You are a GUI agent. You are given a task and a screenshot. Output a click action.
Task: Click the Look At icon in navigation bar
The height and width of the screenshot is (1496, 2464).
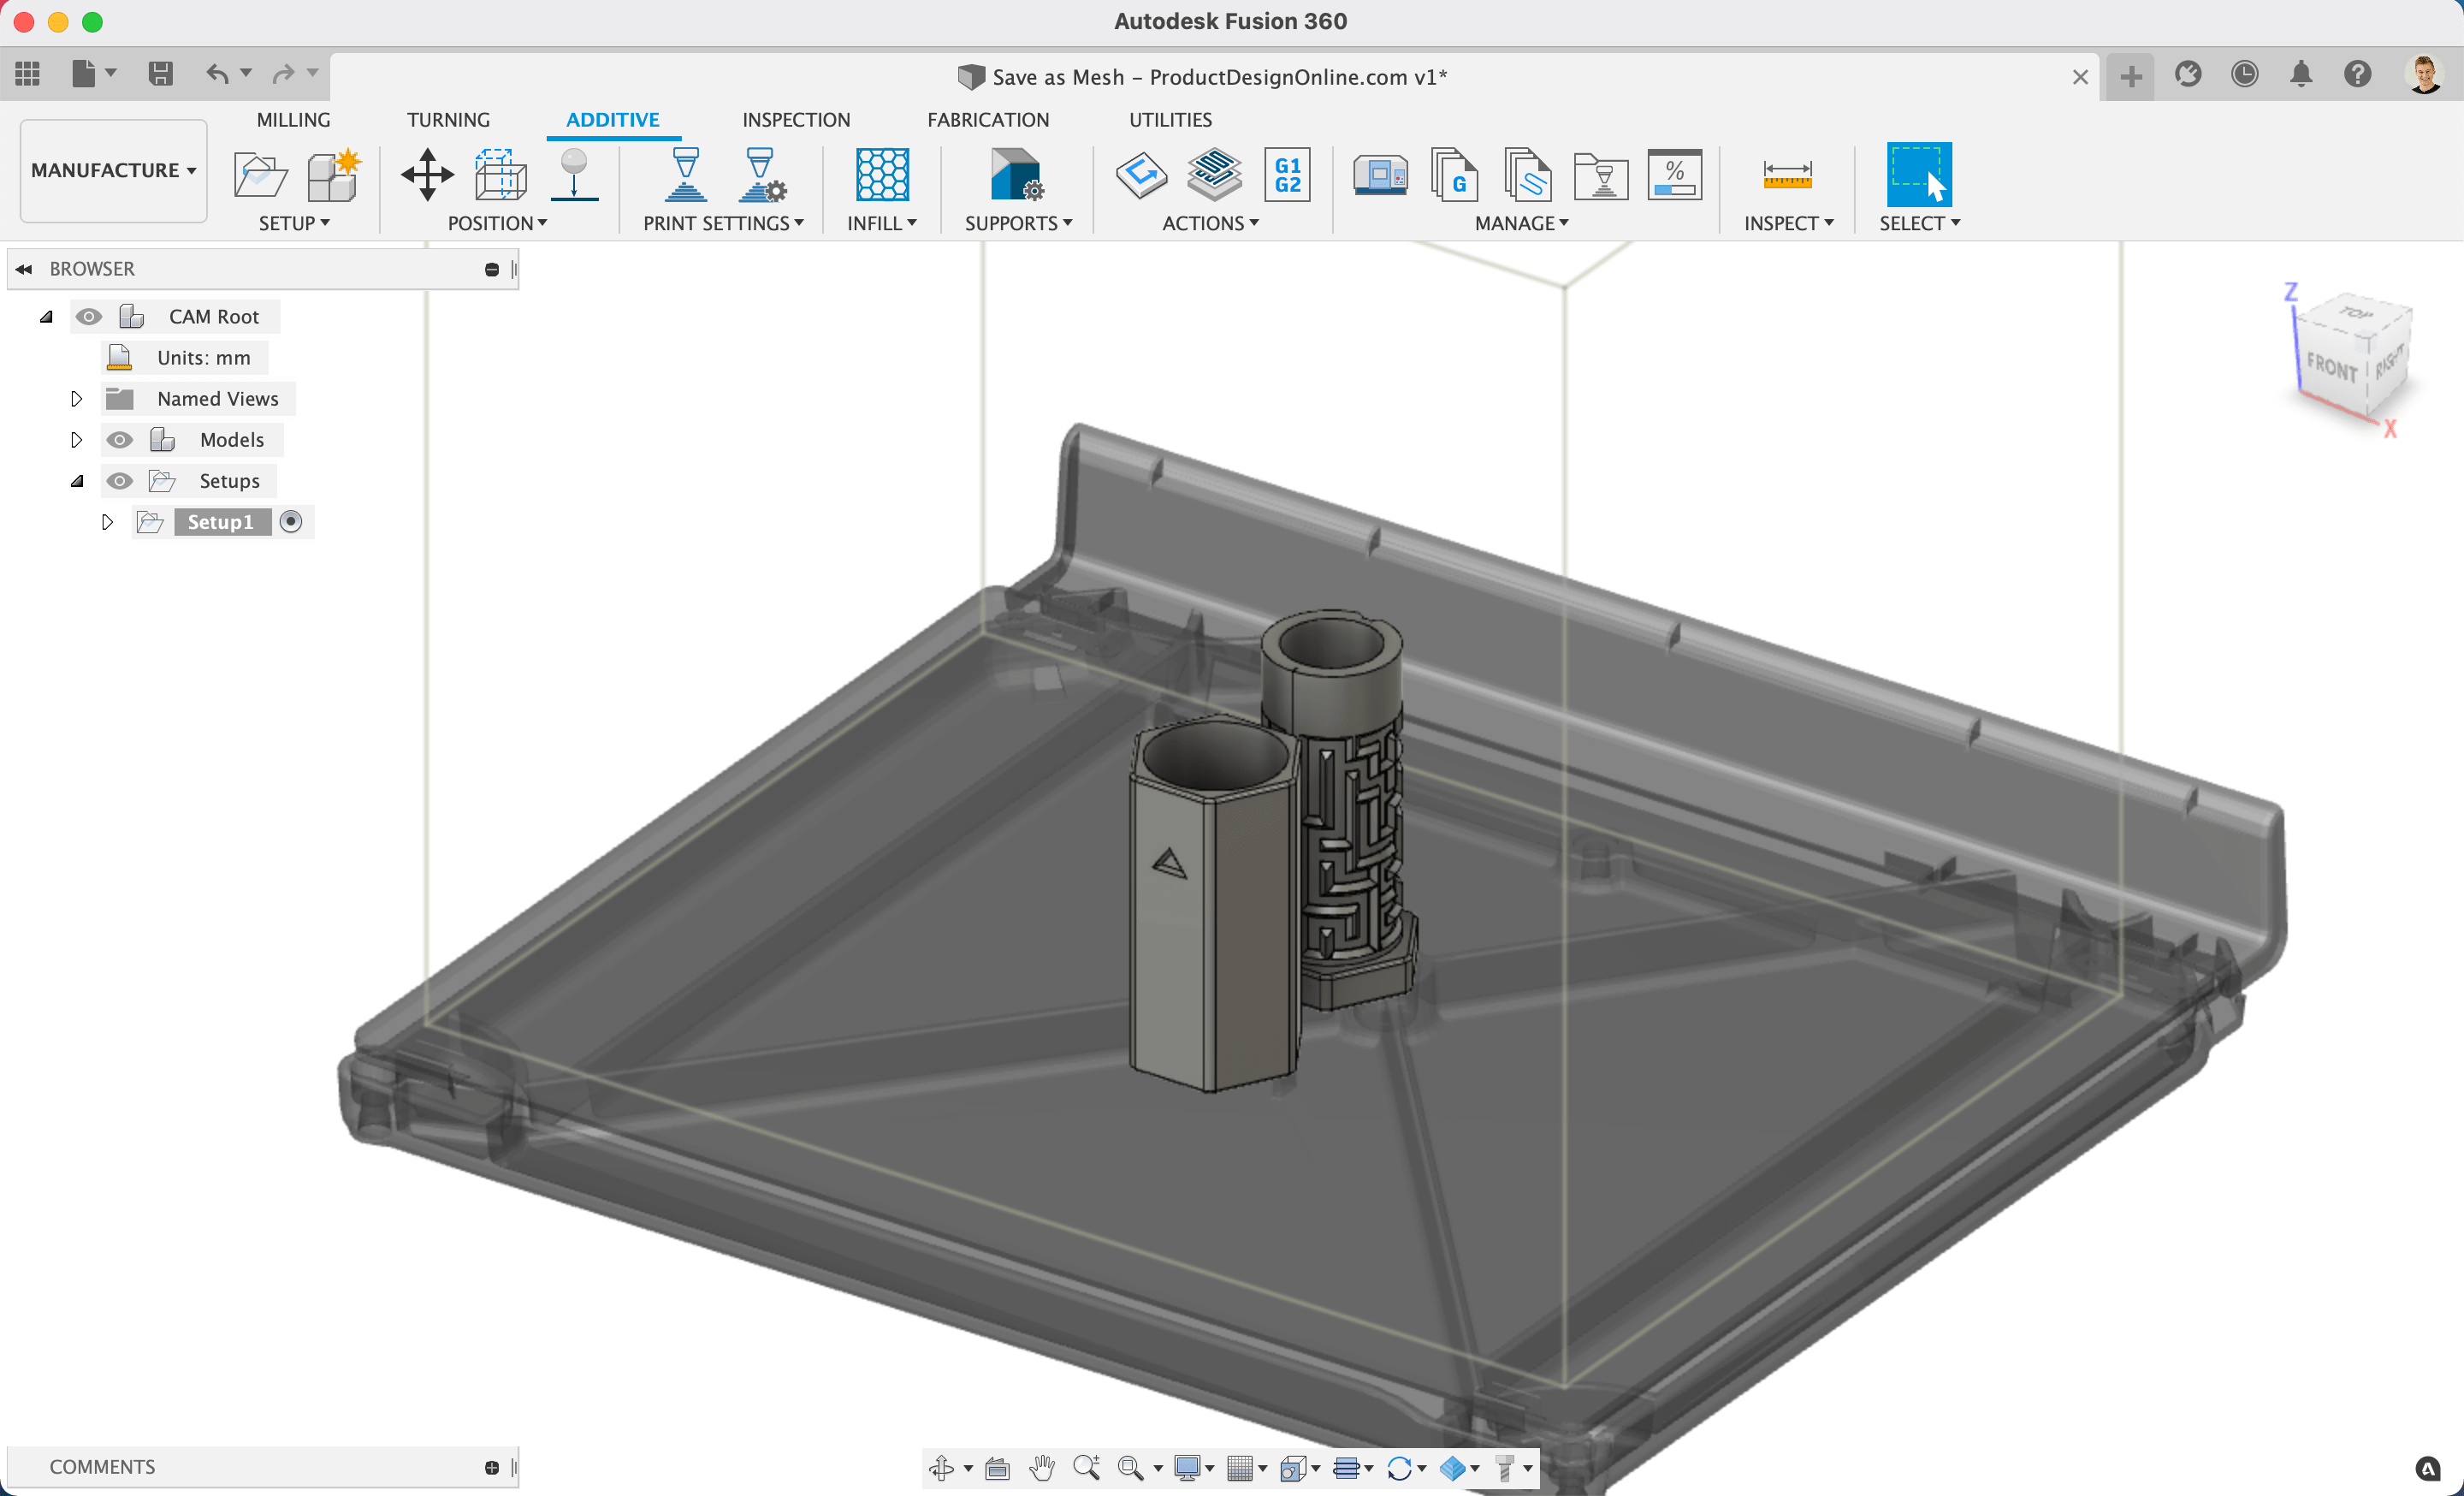997,1468
